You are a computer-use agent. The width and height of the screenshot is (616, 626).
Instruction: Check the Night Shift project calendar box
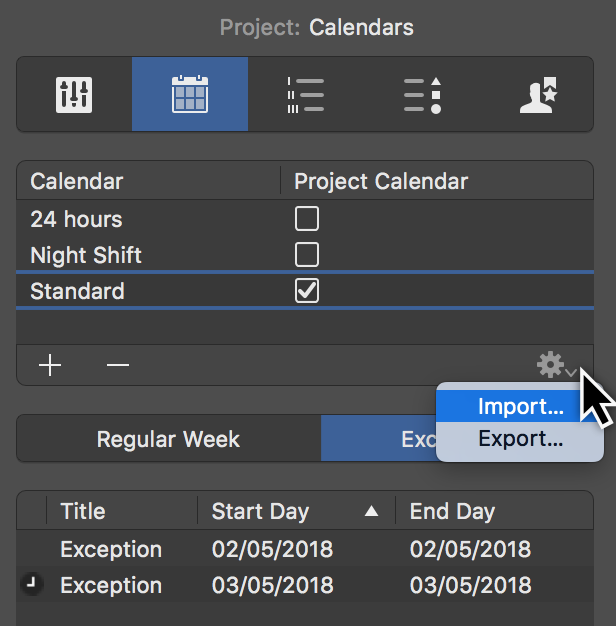click(x=307, y=255)
